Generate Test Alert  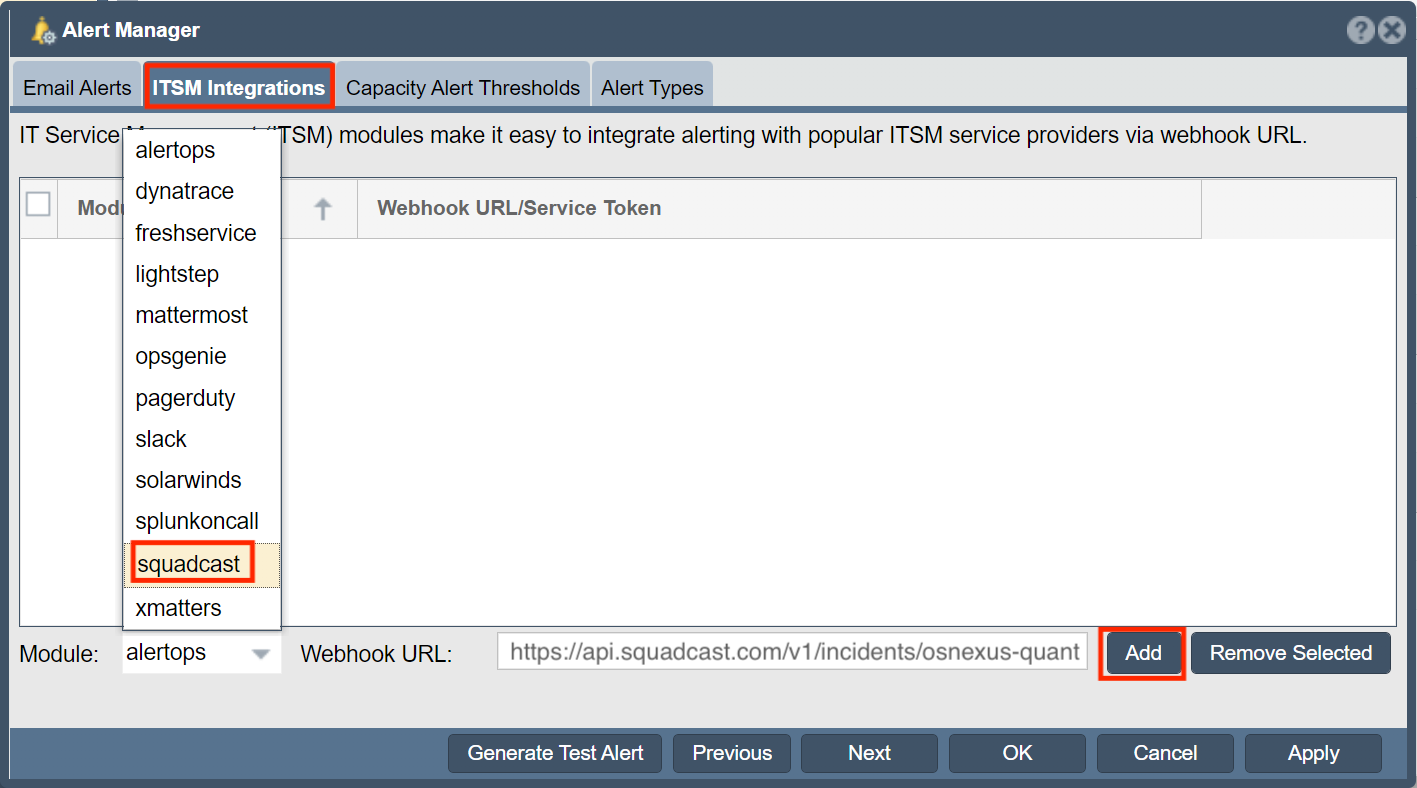(x=555, y=753)
